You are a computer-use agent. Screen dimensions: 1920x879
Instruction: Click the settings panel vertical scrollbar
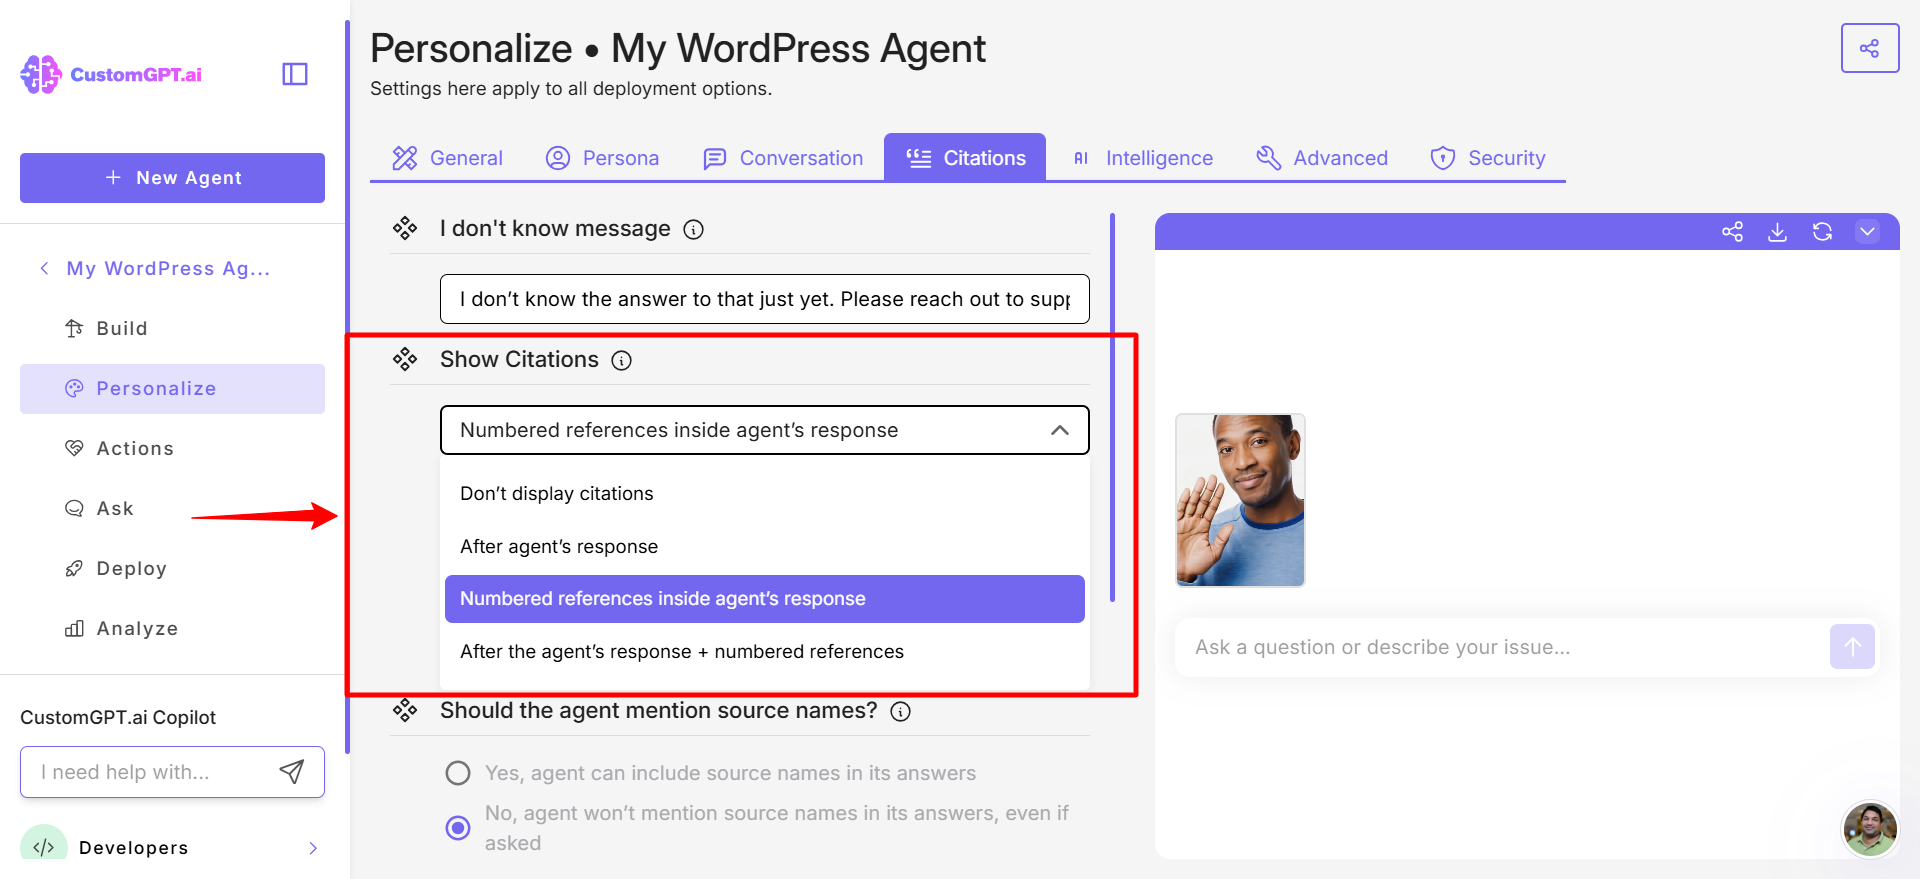(x=1112, y=407)
